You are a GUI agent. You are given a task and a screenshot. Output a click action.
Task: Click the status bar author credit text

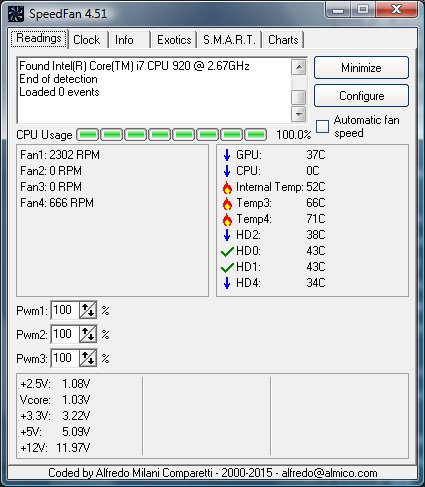pos(213,473)
